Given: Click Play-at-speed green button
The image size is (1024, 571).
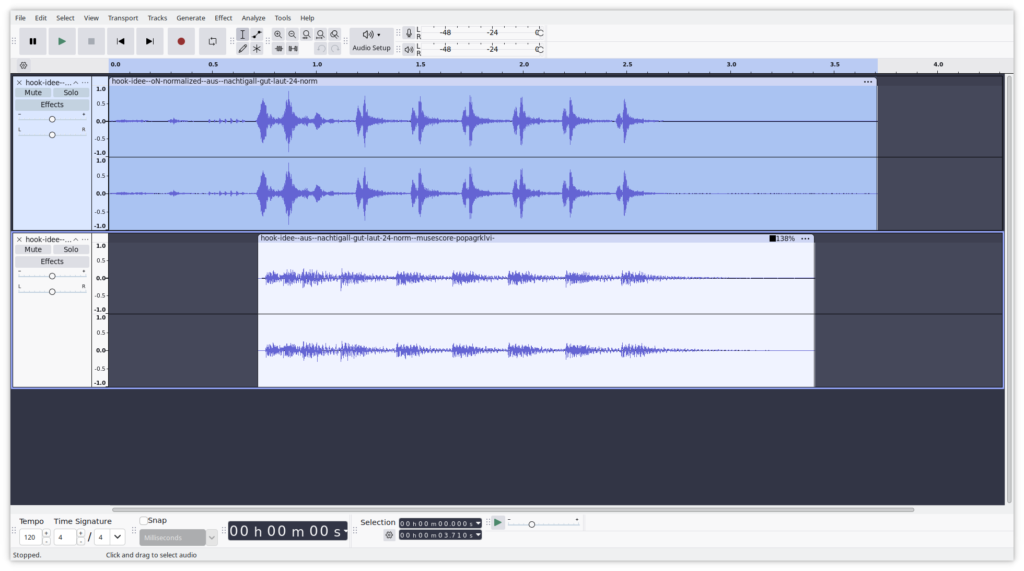Looking at the screenshot, I should click(x=498, y=523).
